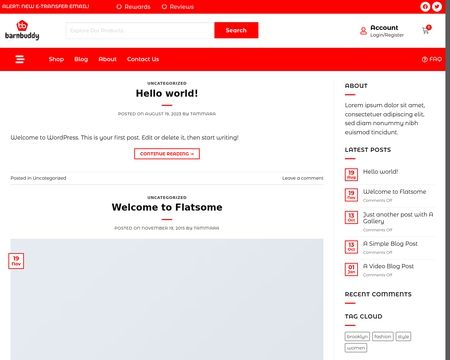Click the barnbuddy logo
This screenshot has height=360, width=450.
tap(22, 30)
